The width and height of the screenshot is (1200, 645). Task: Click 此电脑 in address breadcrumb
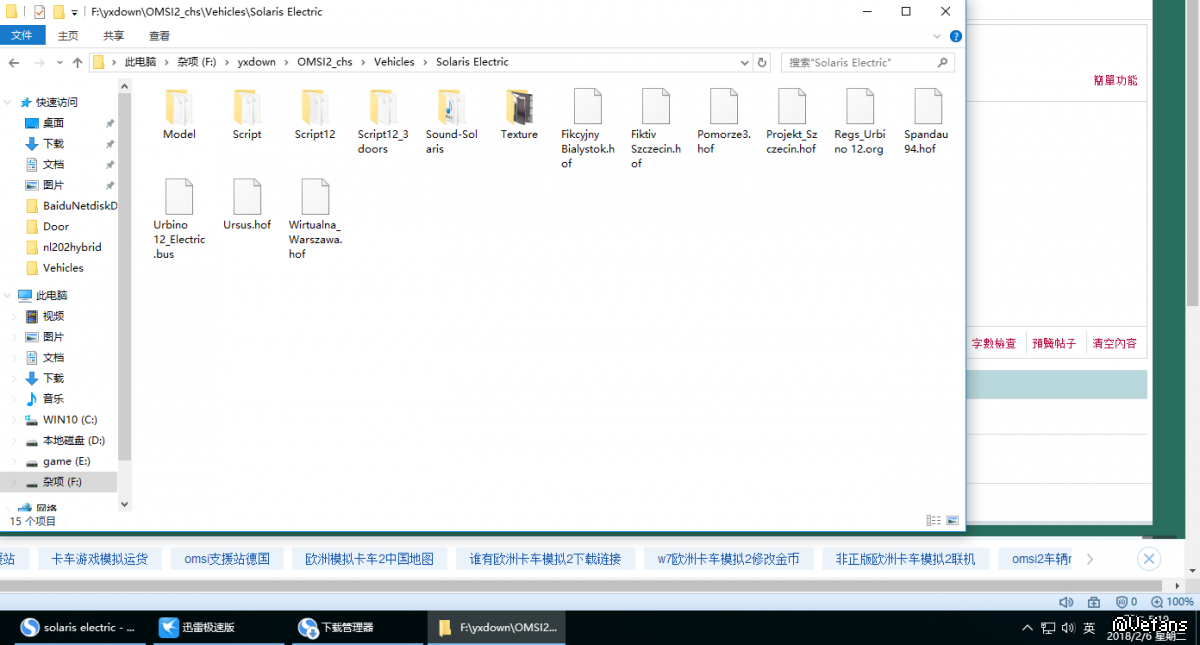coord(140,62)
